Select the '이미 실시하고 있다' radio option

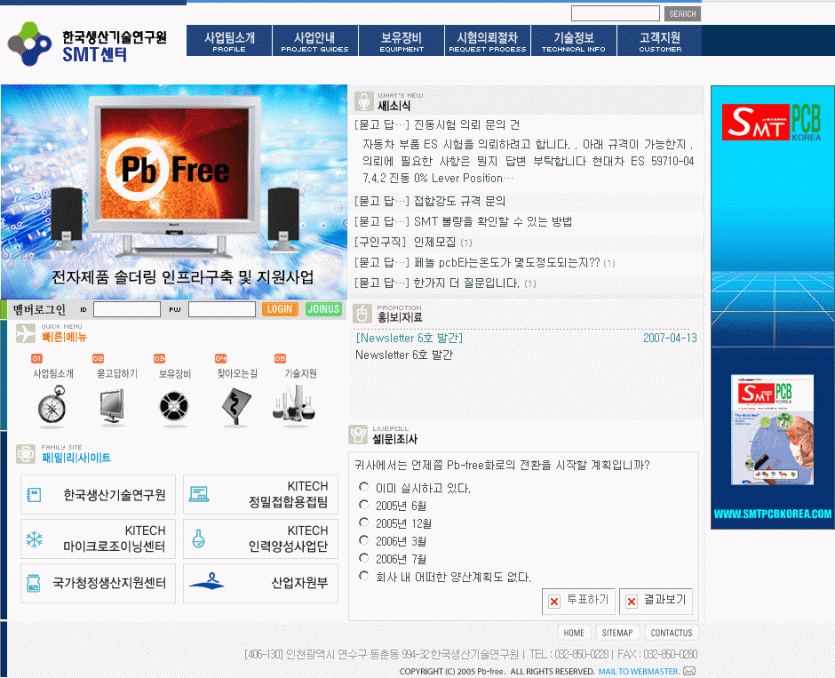[x=364, y=488]
